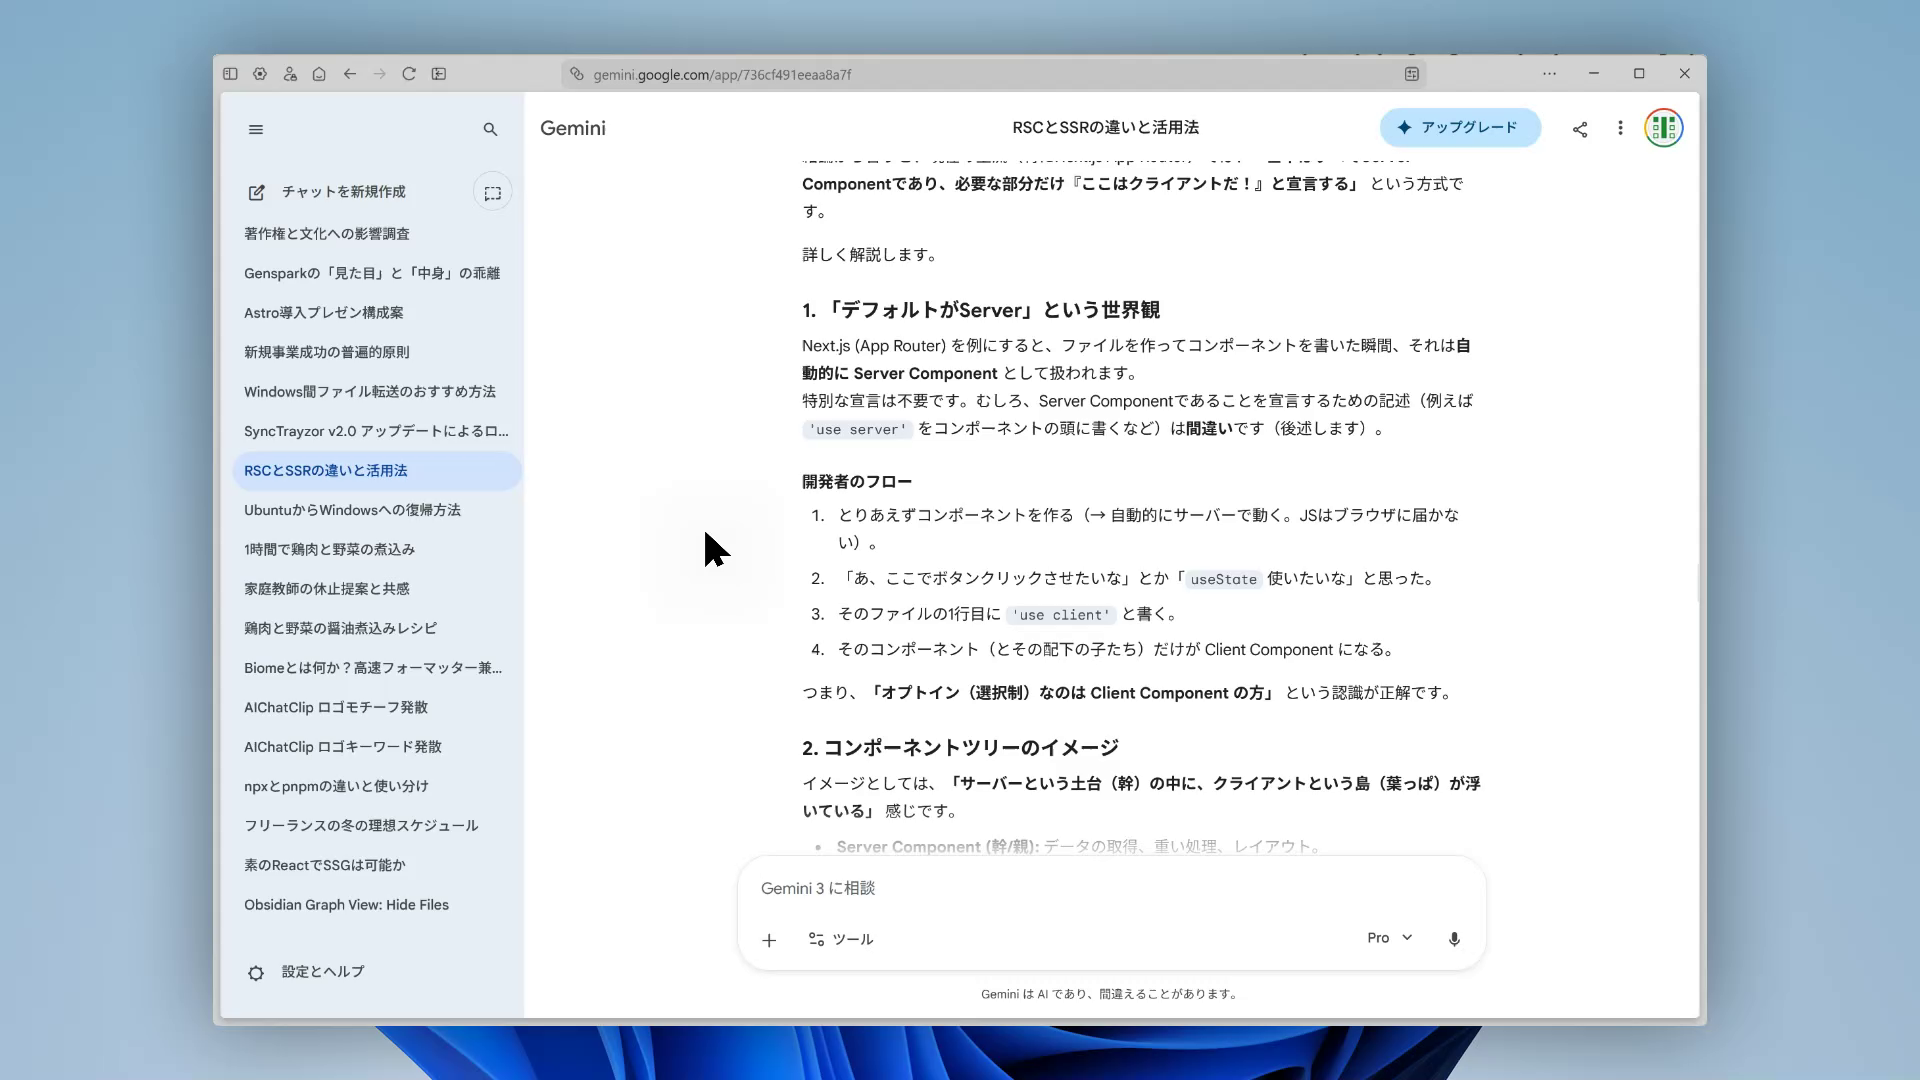The height and width of the screenshot is (1080, 1920).
Task: Open 設定とヘルプ settings
Action: pyautogui.click(x=306, y=972)
